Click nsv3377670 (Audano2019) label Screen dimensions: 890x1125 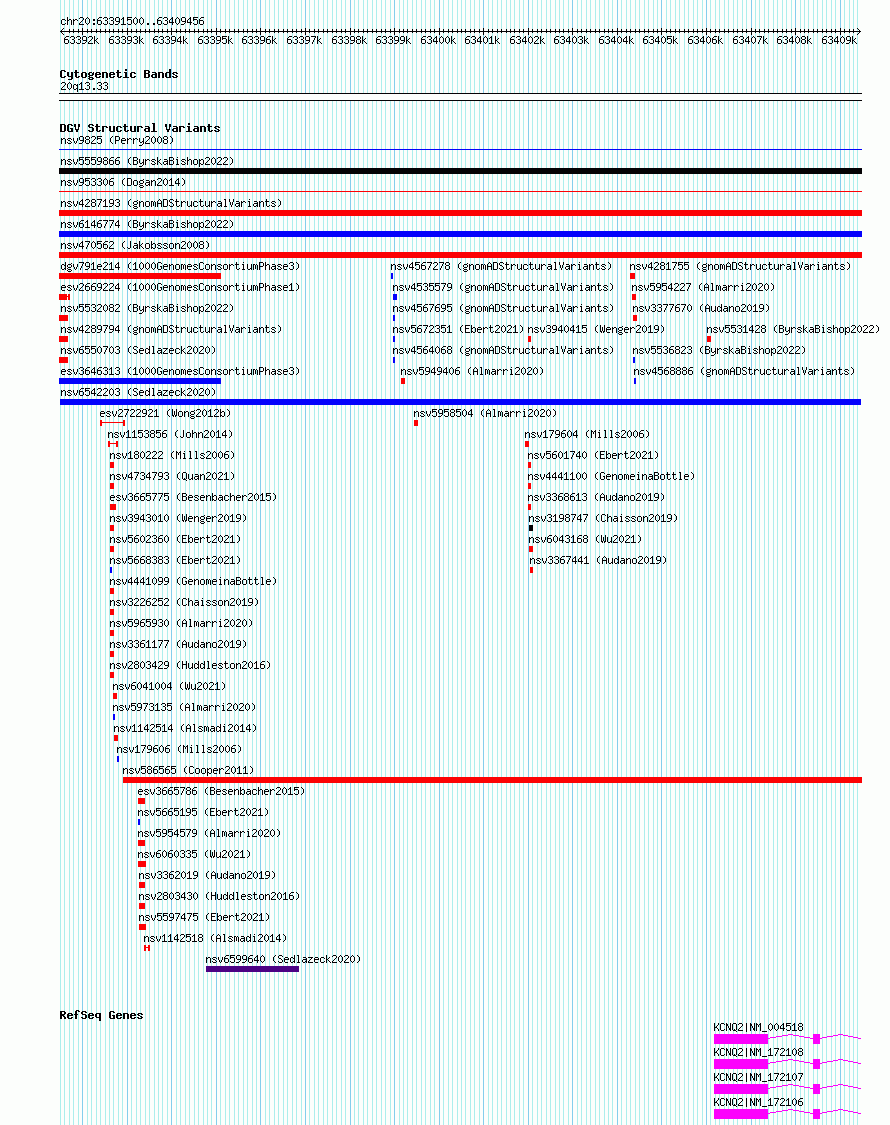pyautogui.click(x=701, y=308)
